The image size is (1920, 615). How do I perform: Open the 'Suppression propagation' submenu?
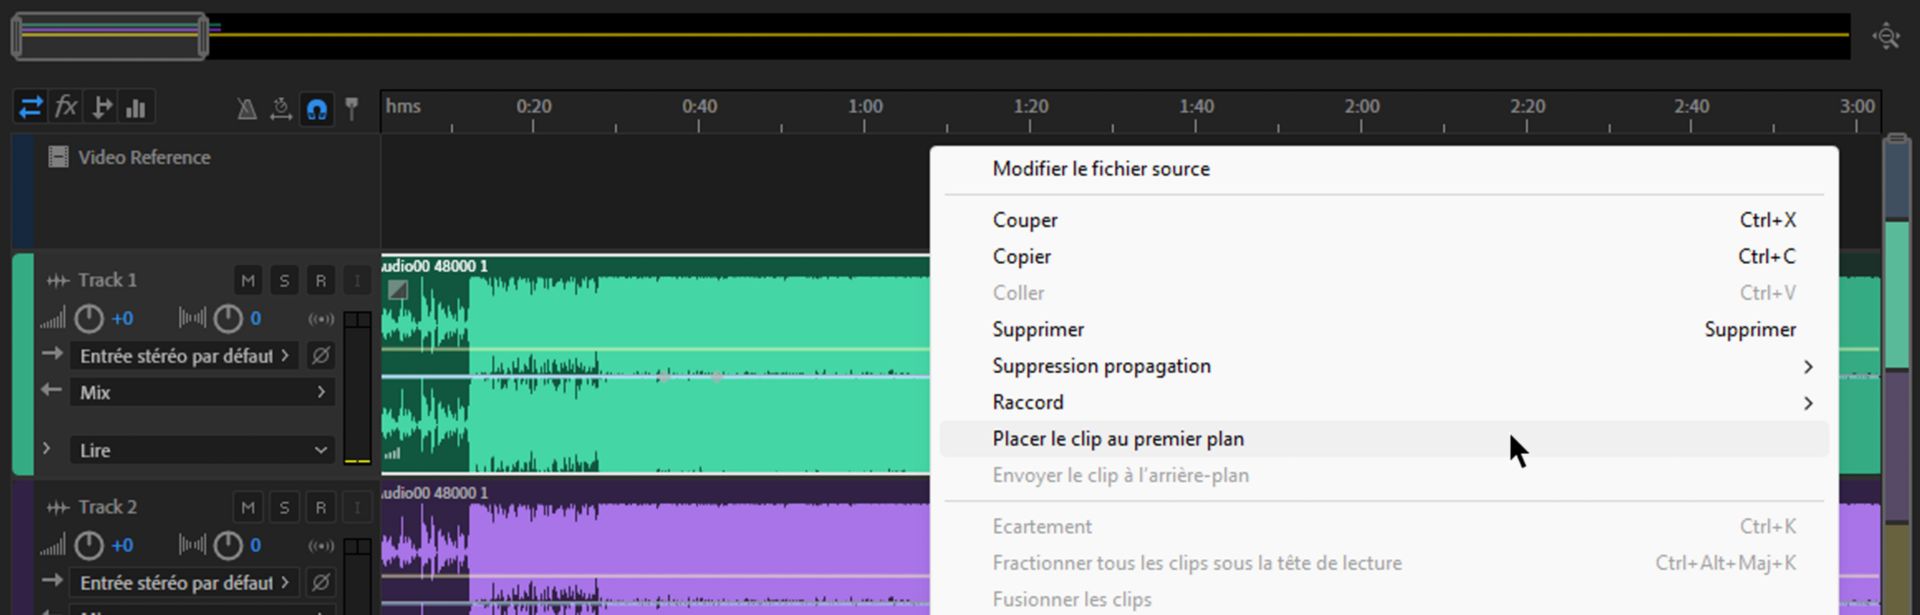[x=1384, y=366]
